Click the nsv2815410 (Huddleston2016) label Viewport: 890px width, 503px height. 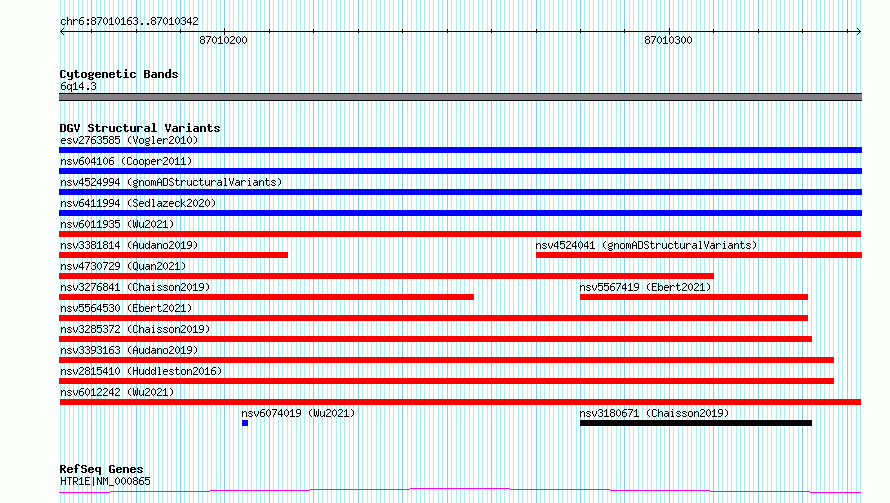[x=141, y=371]
